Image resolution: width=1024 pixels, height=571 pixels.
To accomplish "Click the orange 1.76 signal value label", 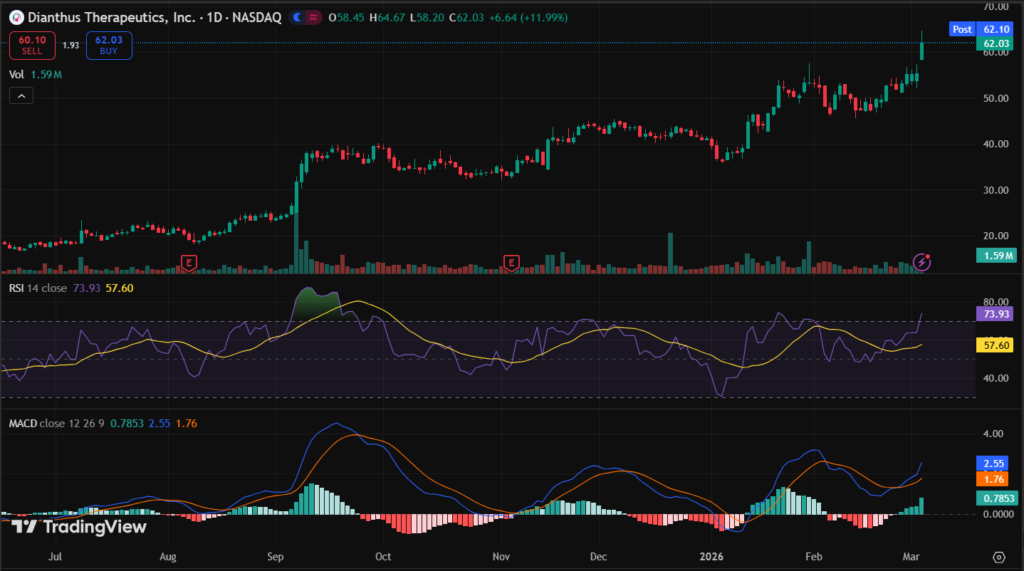I will (995, 479).
